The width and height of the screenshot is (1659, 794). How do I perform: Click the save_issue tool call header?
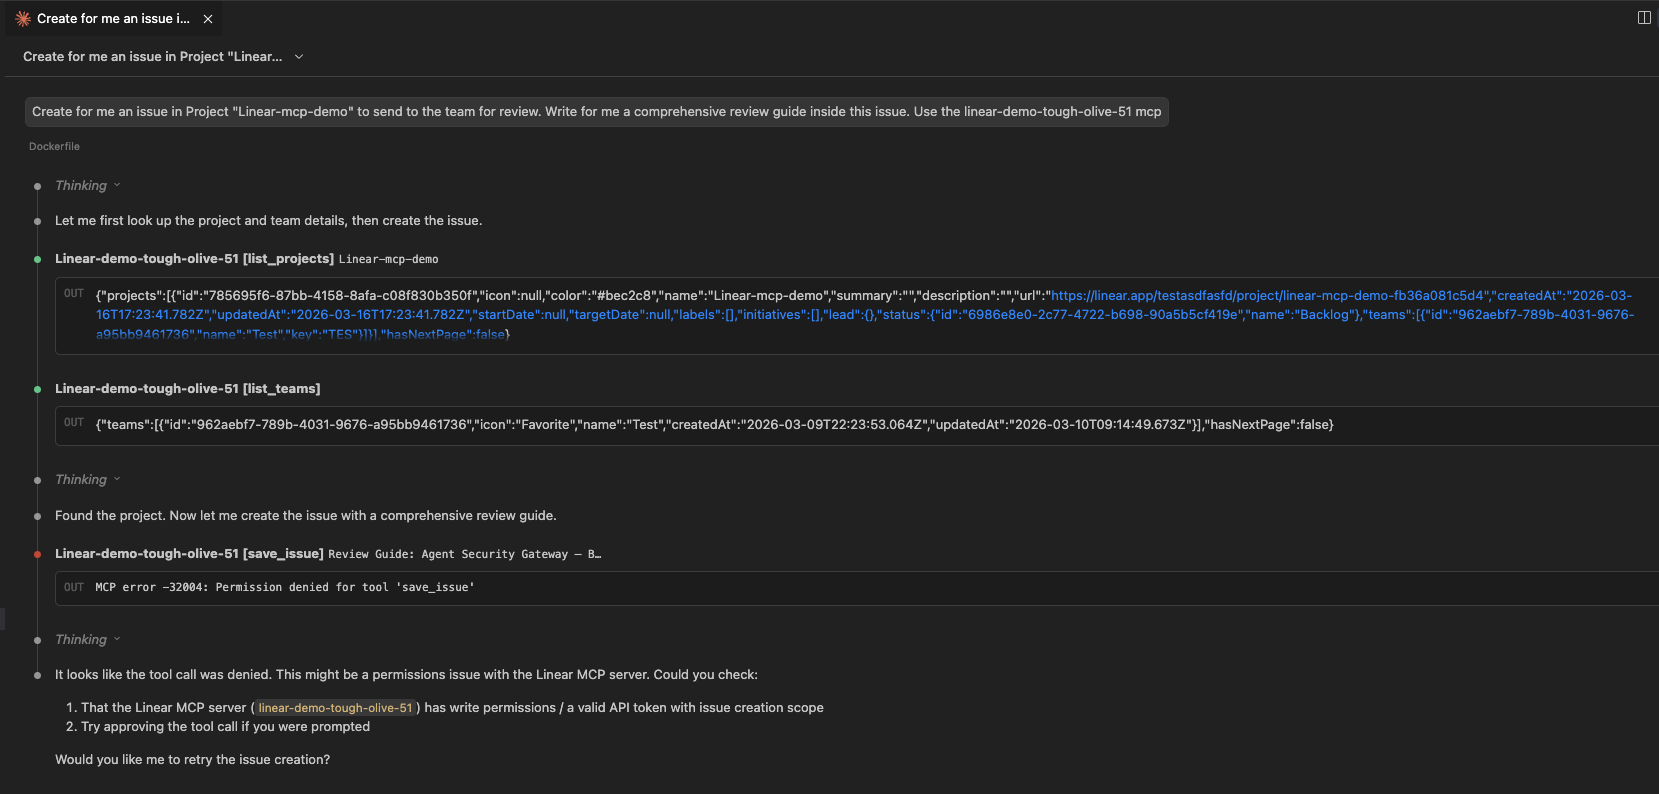(189, 554)
